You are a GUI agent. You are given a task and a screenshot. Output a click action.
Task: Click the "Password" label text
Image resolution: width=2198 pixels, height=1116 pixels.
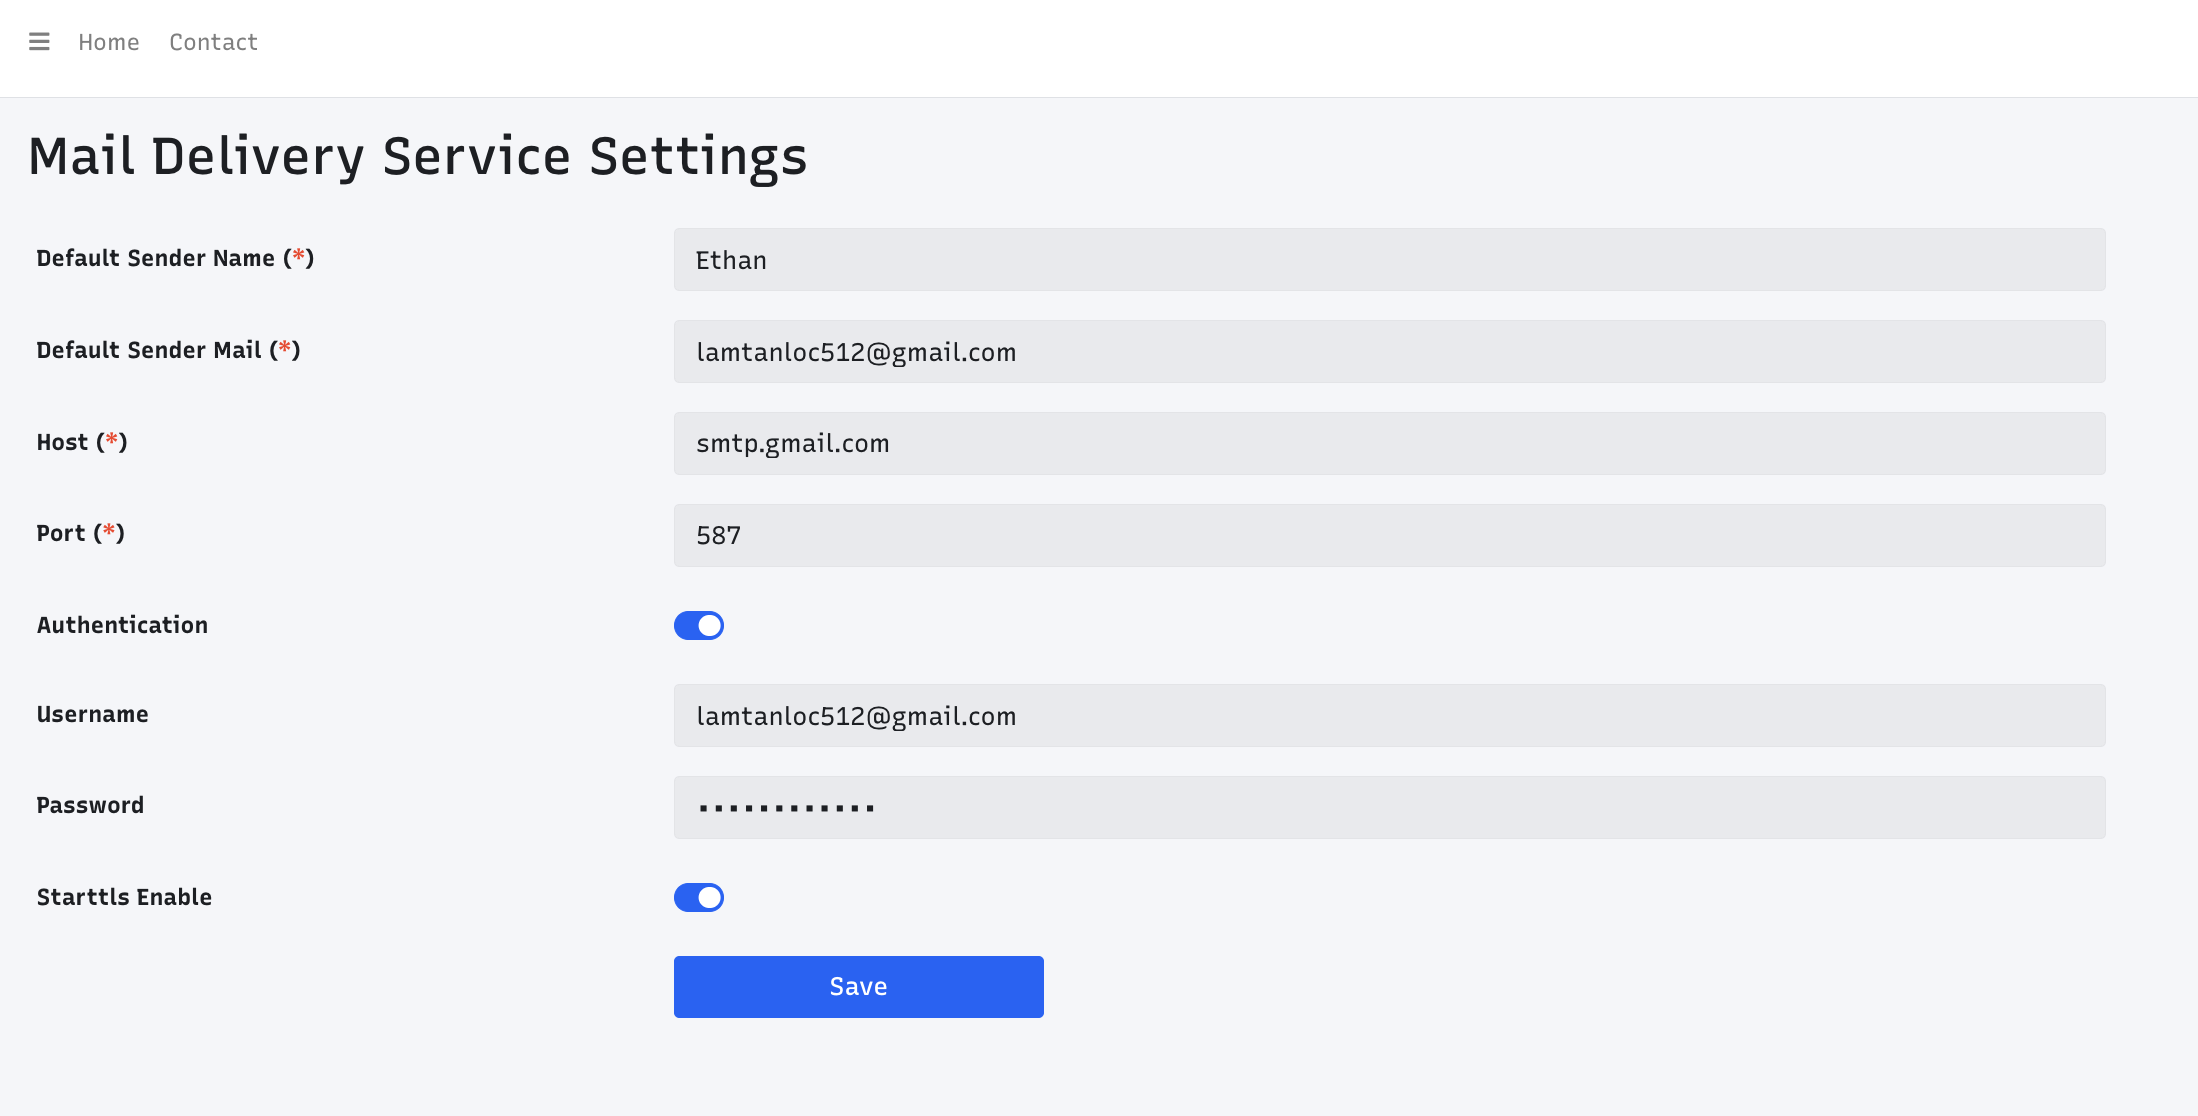click(90, 806)
